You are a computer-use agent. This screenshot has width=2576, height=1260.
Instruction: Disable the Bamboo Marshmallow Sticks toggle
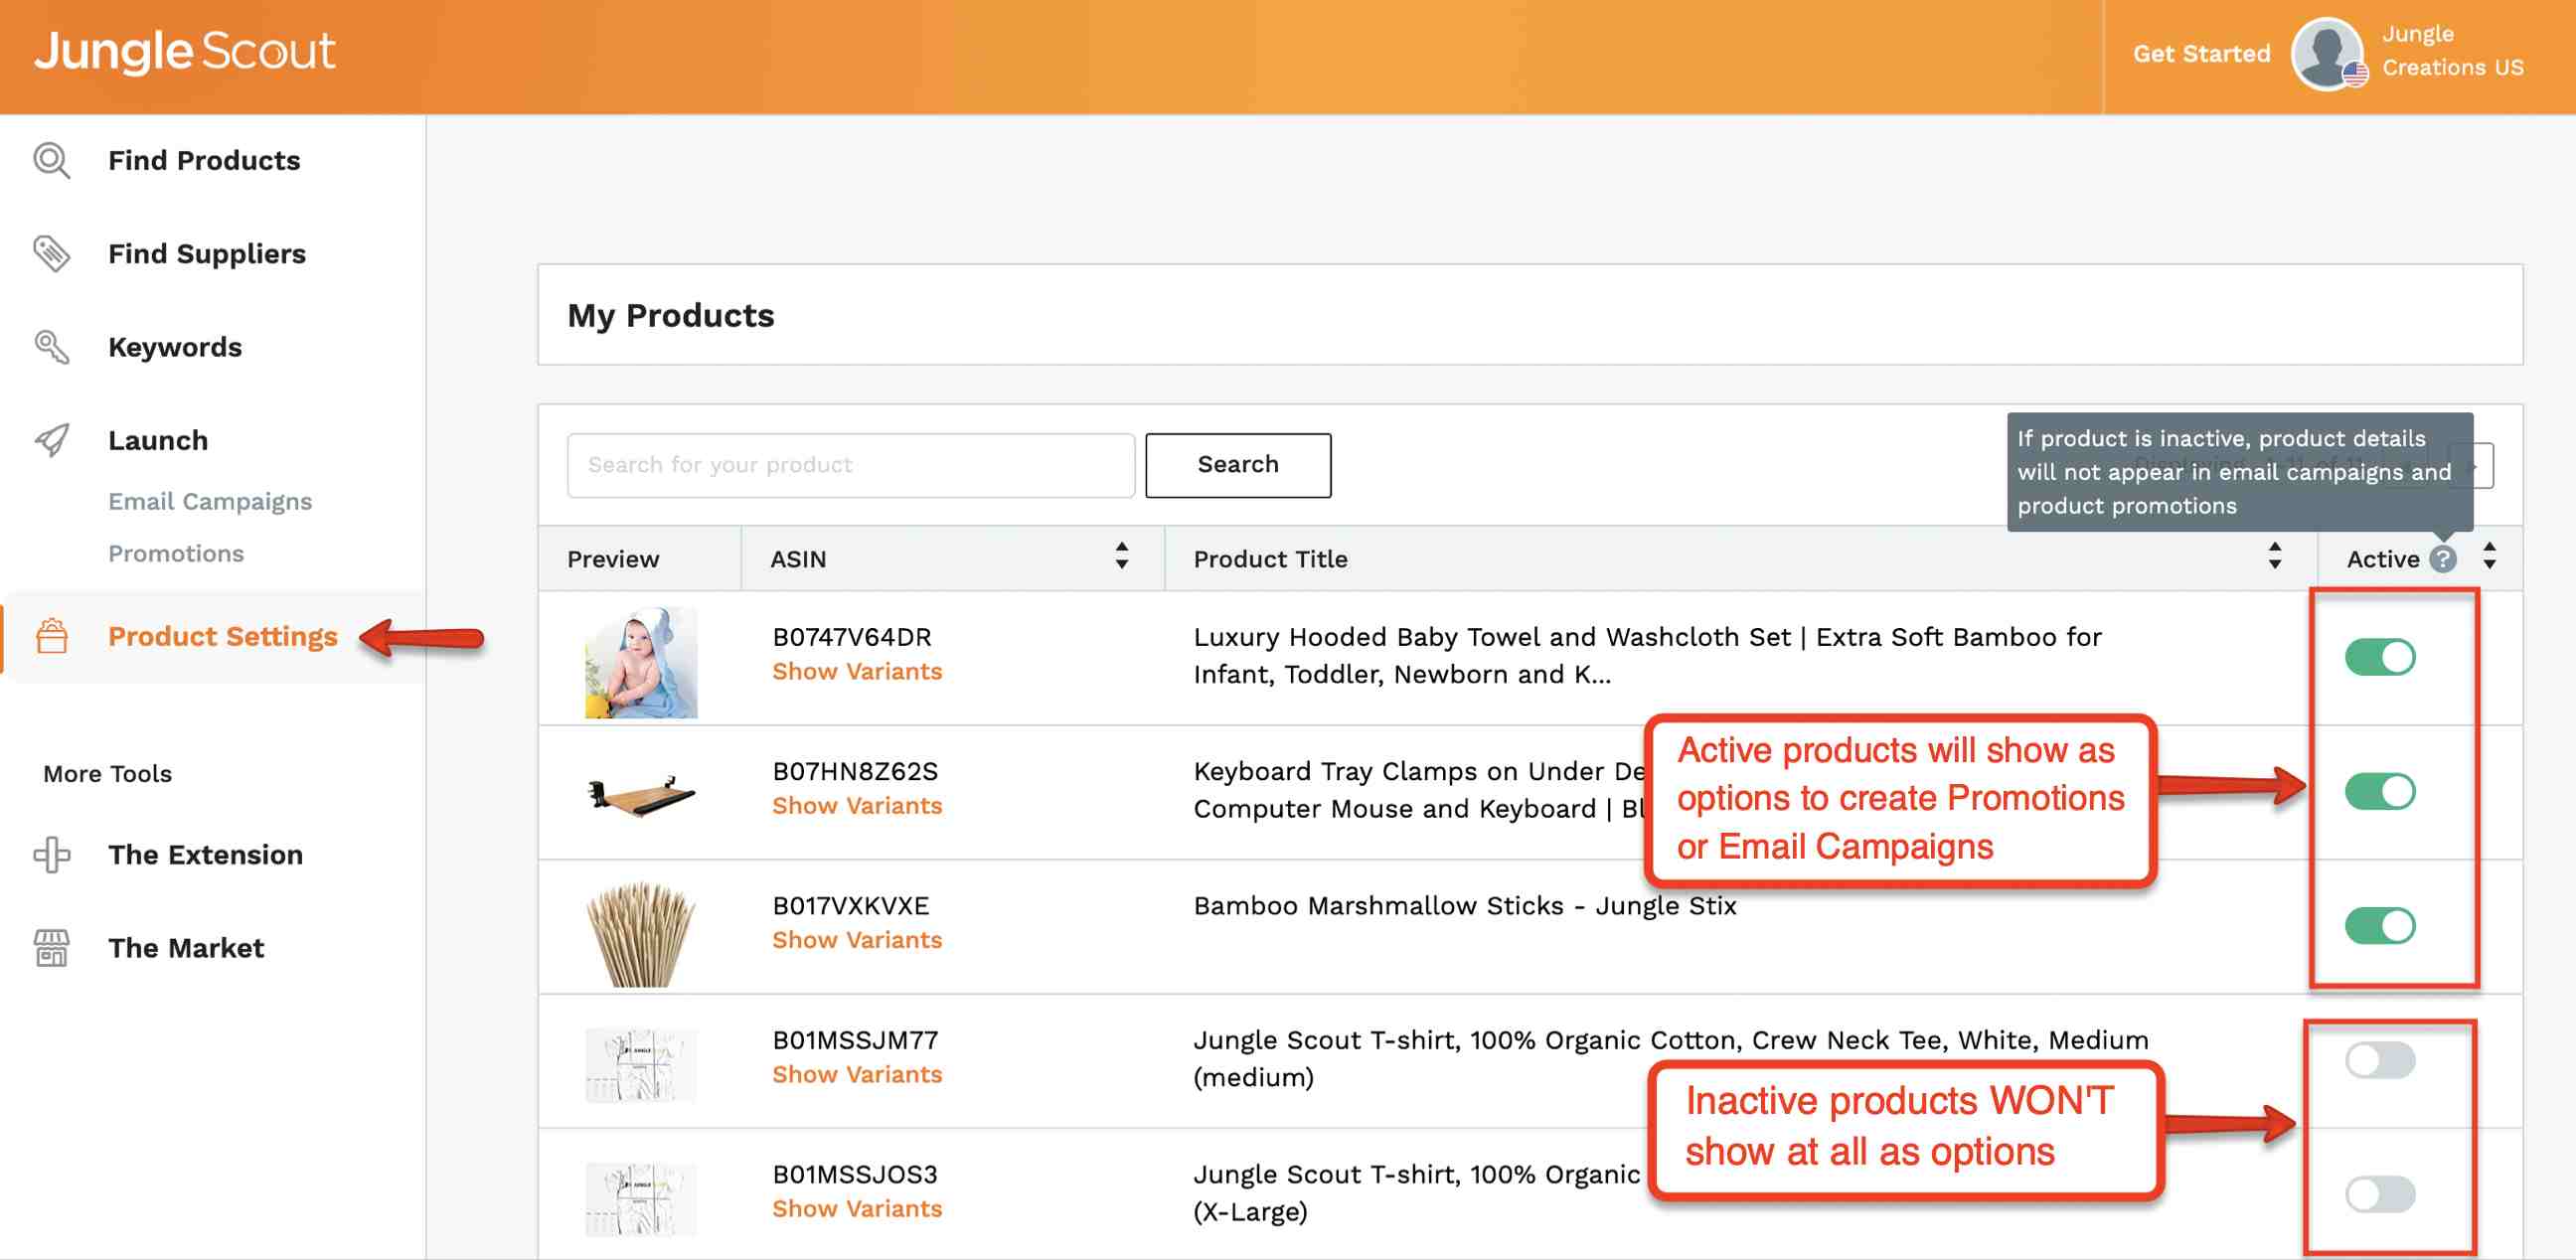click(x=2379, y=926)
